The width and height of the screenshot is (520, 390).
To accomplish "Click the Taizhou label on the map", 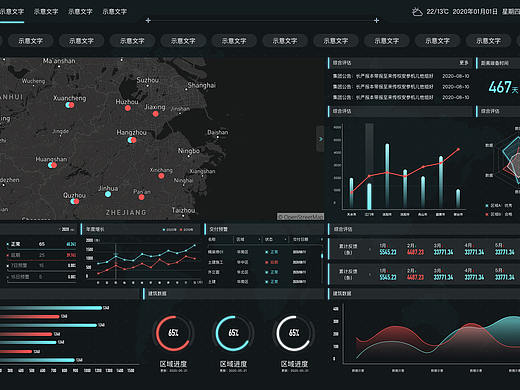I will pos(183,210).
